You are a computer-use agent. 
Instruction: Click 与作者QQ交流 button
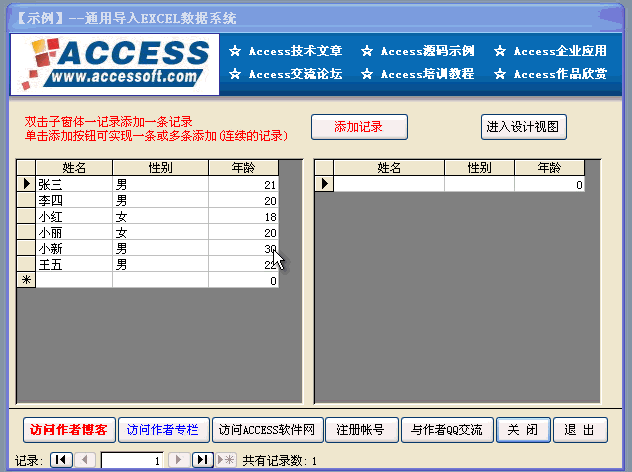pyautogui.click(x=447, y=430)
